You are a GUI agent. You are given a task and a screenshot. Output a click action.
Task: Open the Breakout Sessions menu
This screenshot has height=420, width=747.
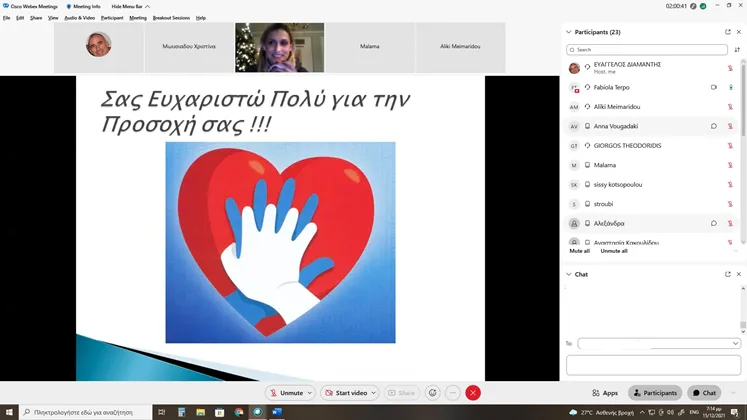tap(171, 18)
